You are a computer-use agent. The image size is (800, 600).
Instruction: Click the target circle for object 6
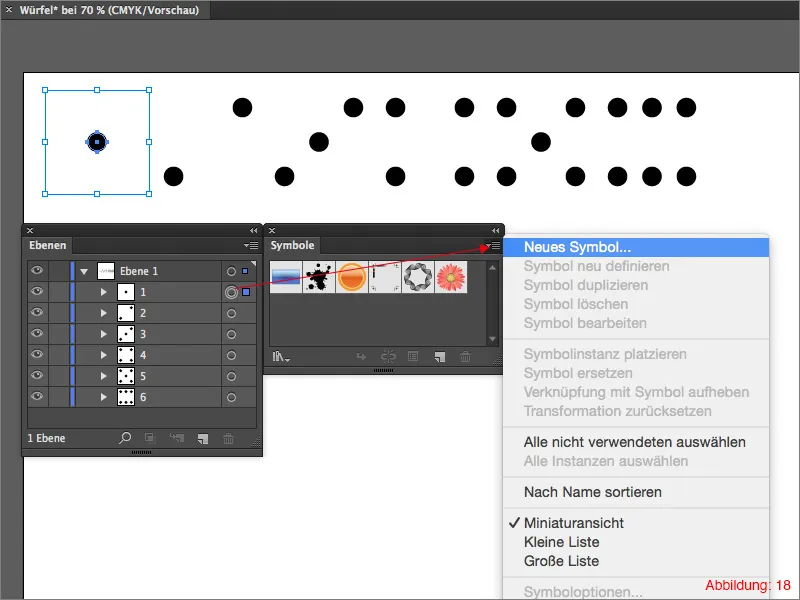tap(231, 397)
